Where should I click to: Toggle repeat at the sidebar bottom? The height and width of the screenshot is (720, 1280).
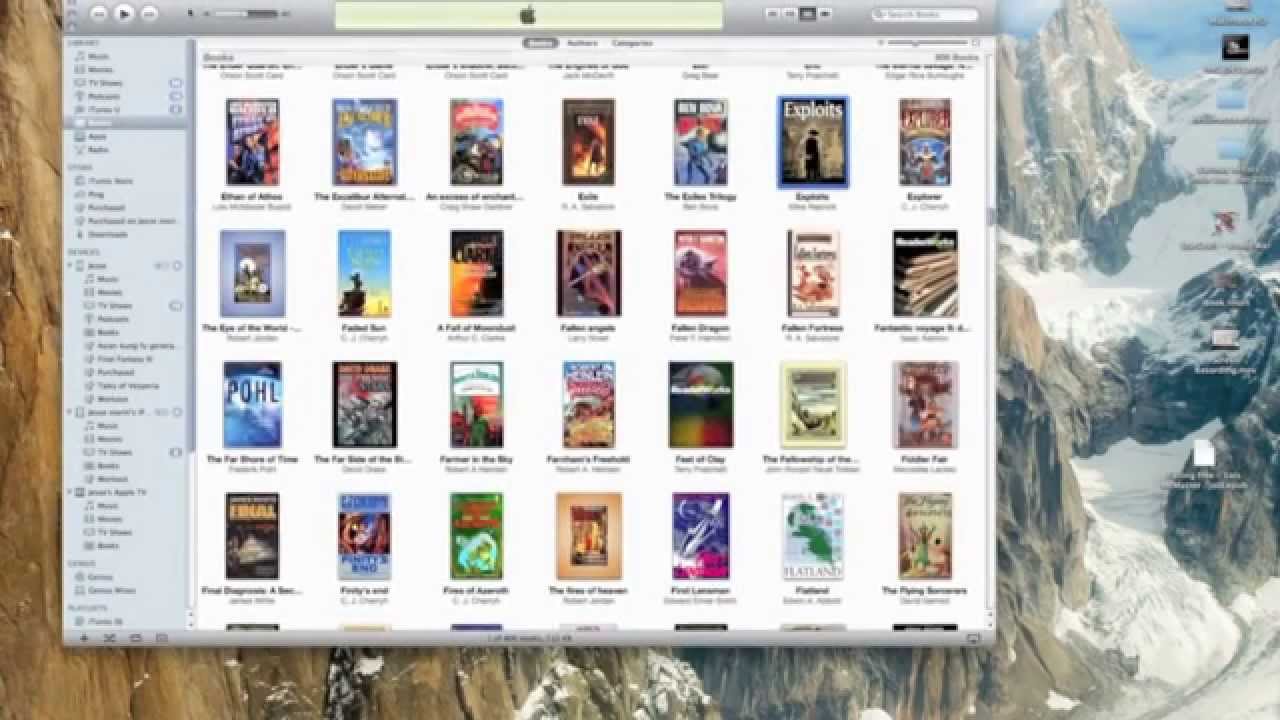(136, 638)
